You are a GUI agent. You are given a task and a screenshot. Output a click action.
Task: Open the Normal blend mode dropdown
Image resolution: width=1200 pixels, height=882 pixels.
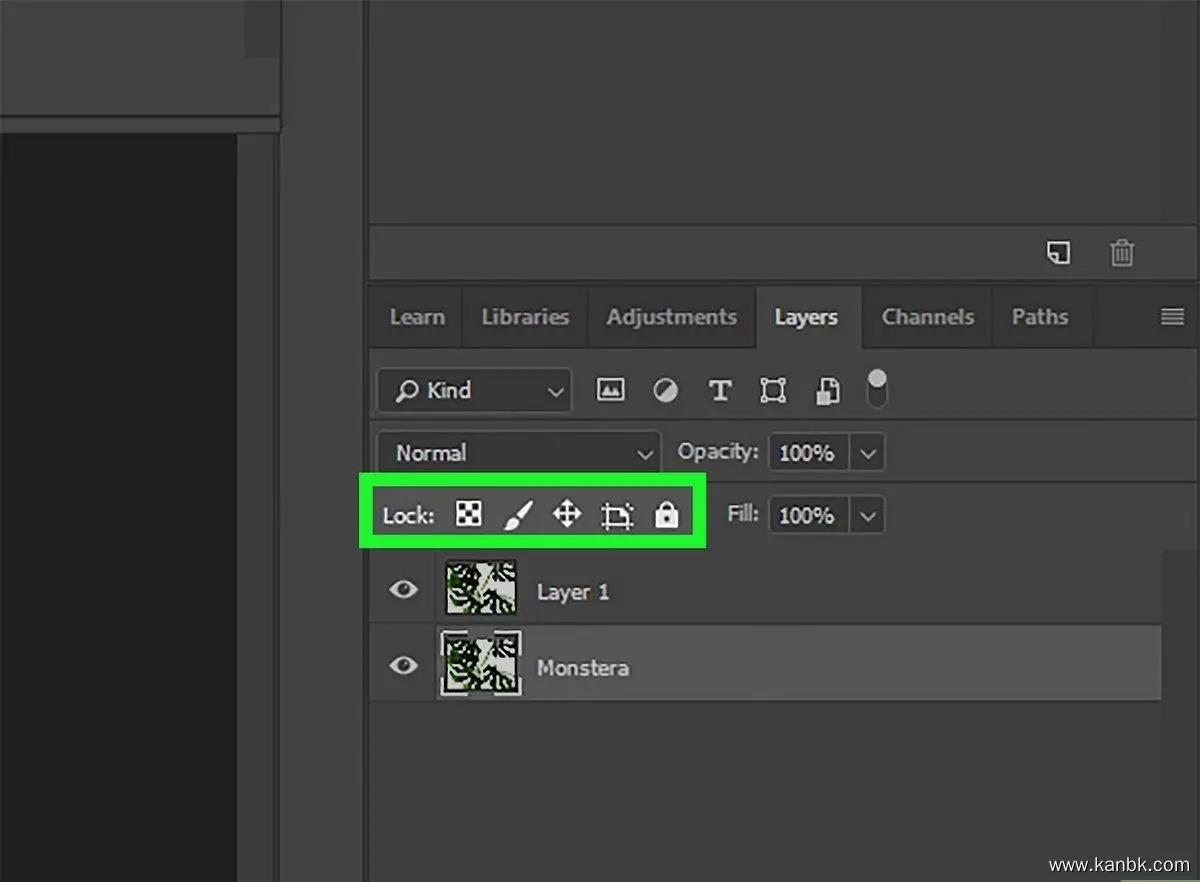click(x=518, y=453)
